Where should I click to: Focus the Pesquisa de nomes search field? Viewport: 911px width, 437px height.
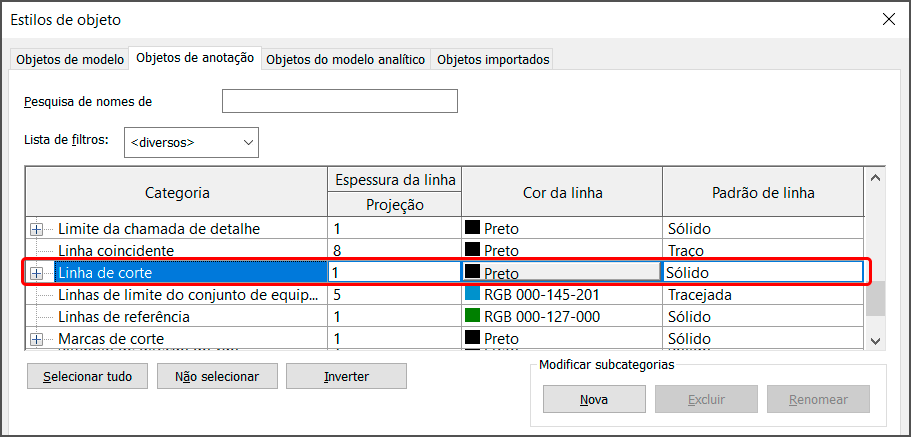click(339, 101)
